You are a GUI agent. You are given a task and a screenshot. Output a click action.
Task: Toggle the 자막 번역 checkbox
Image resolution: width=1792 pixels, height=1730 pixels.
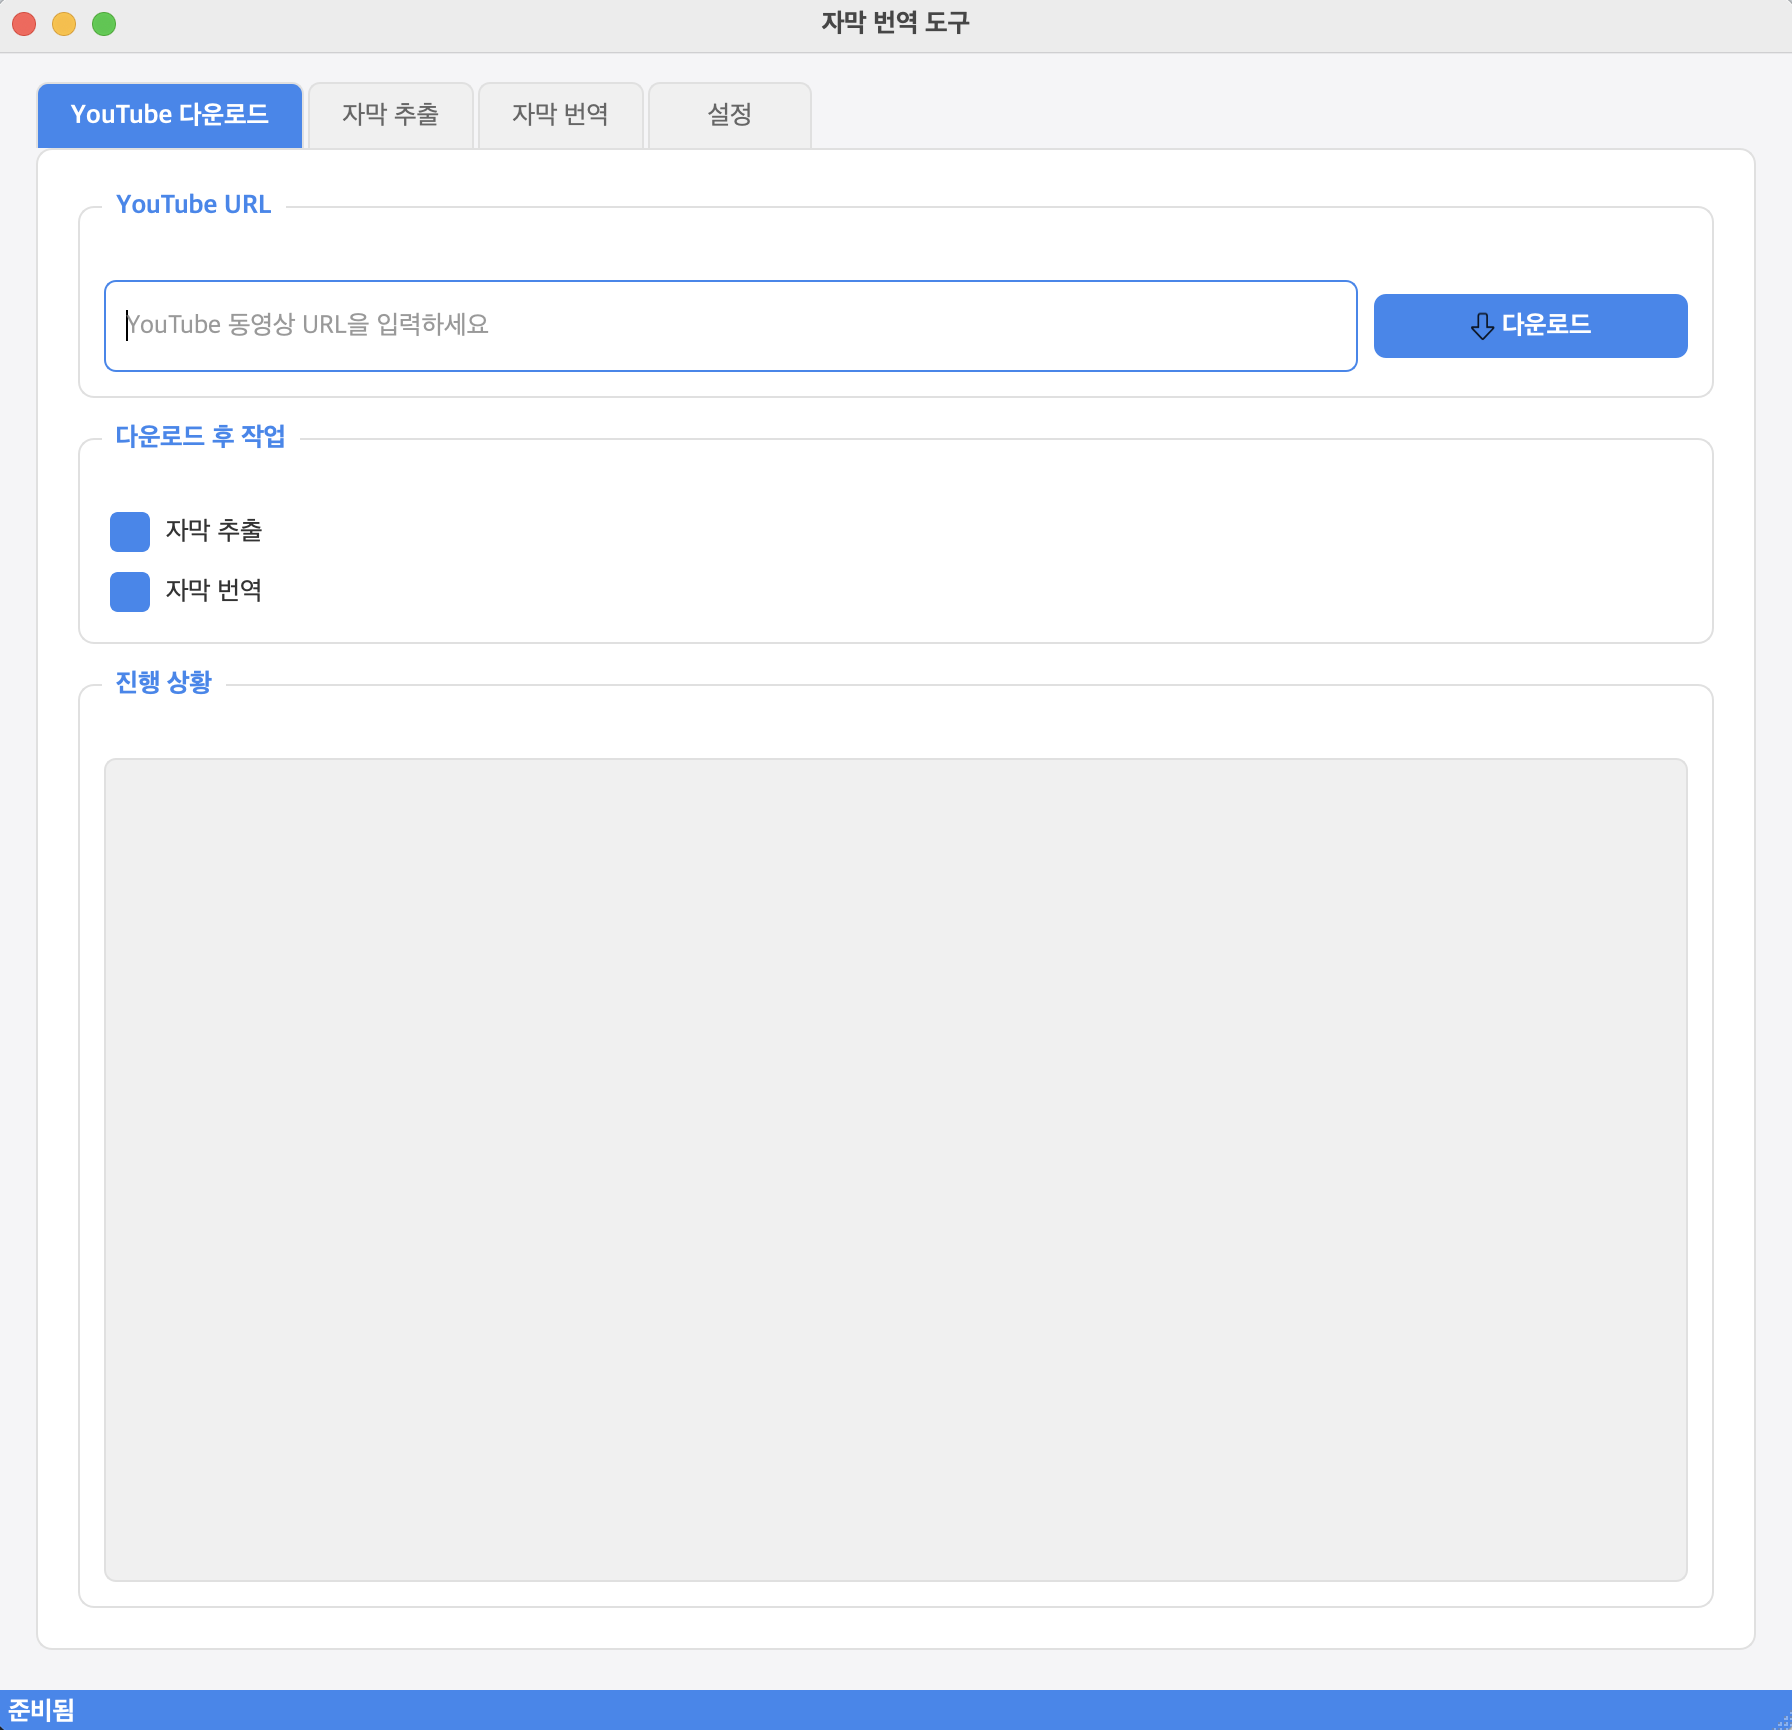(x=130, y=592)
